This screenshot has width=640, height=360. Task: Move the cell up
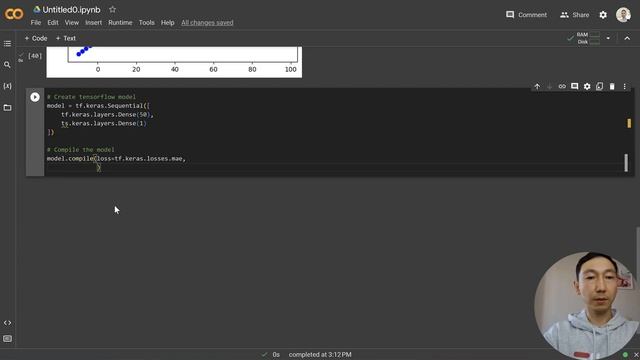[537, 87]
